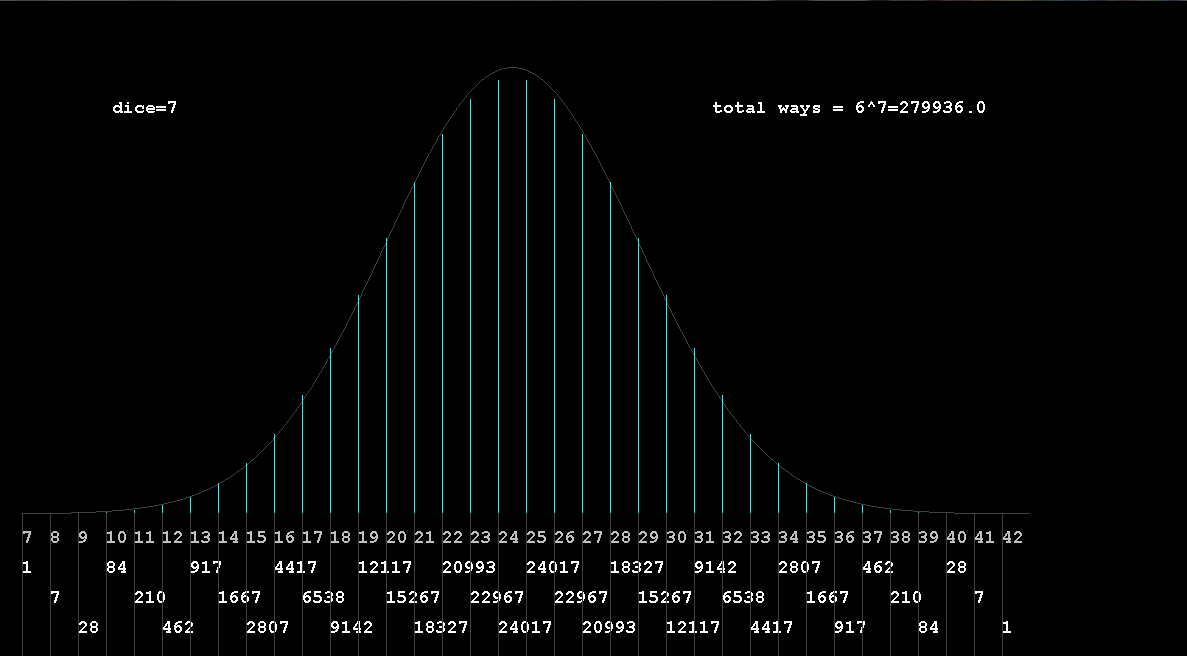Click the count 24017 under sum 24
Image resolution: width=1187 pixels, height=656 pixels.
525,628
